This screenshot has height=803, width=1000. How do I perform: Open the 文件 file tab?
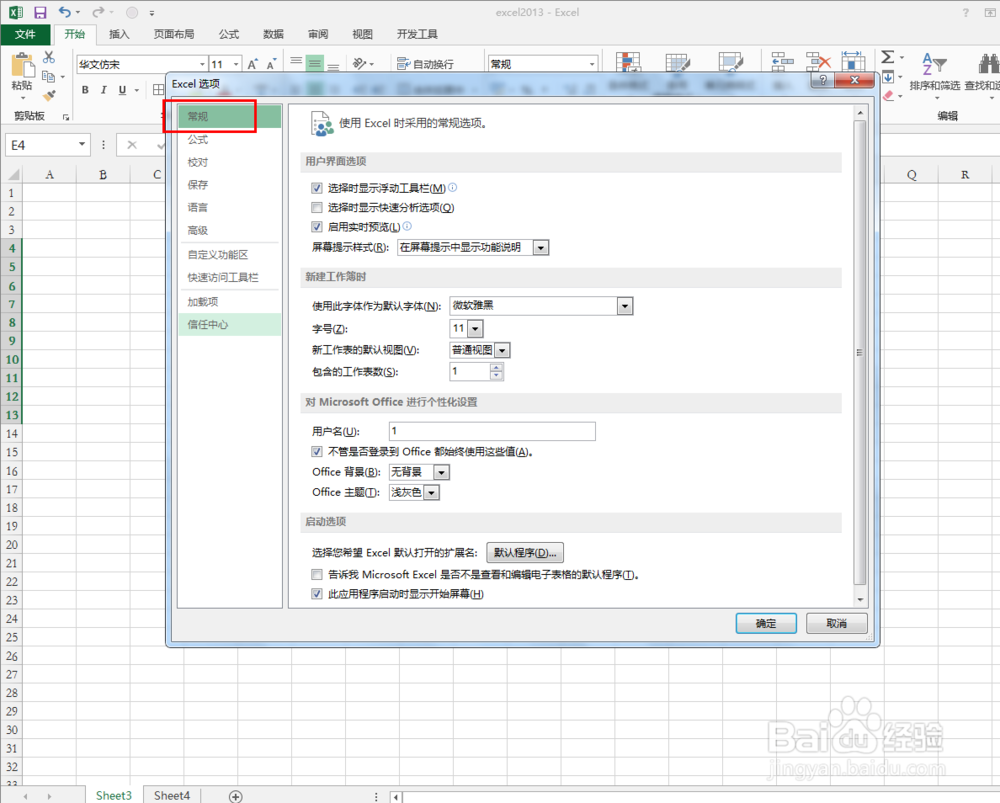click(25, 34)
